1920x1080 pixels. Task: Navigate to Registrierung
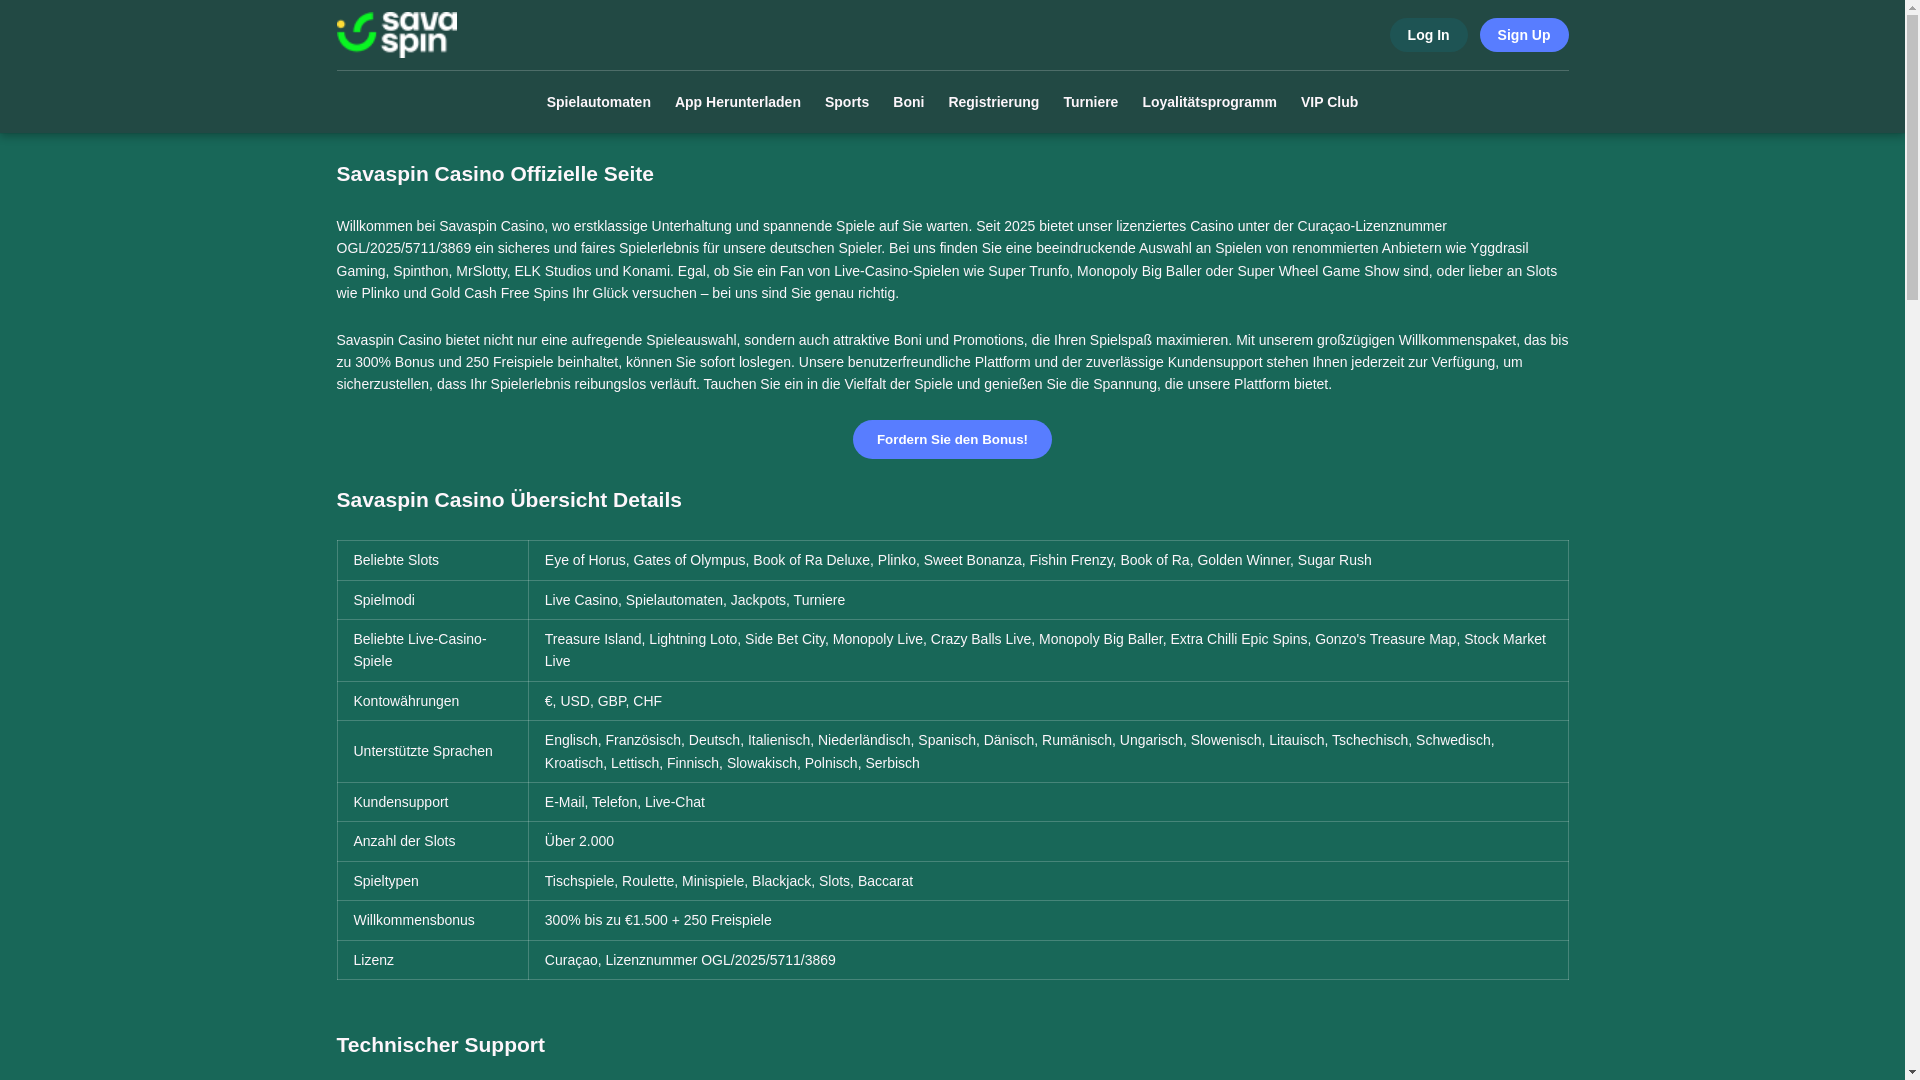pyautogui.click(x=993, y=102)
